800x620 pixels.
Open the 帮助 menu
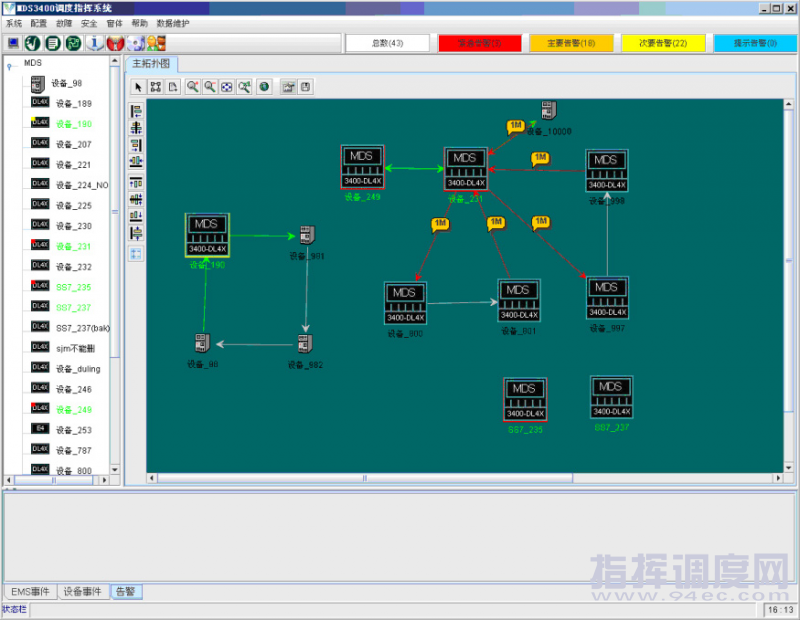(x=139, y=23)
